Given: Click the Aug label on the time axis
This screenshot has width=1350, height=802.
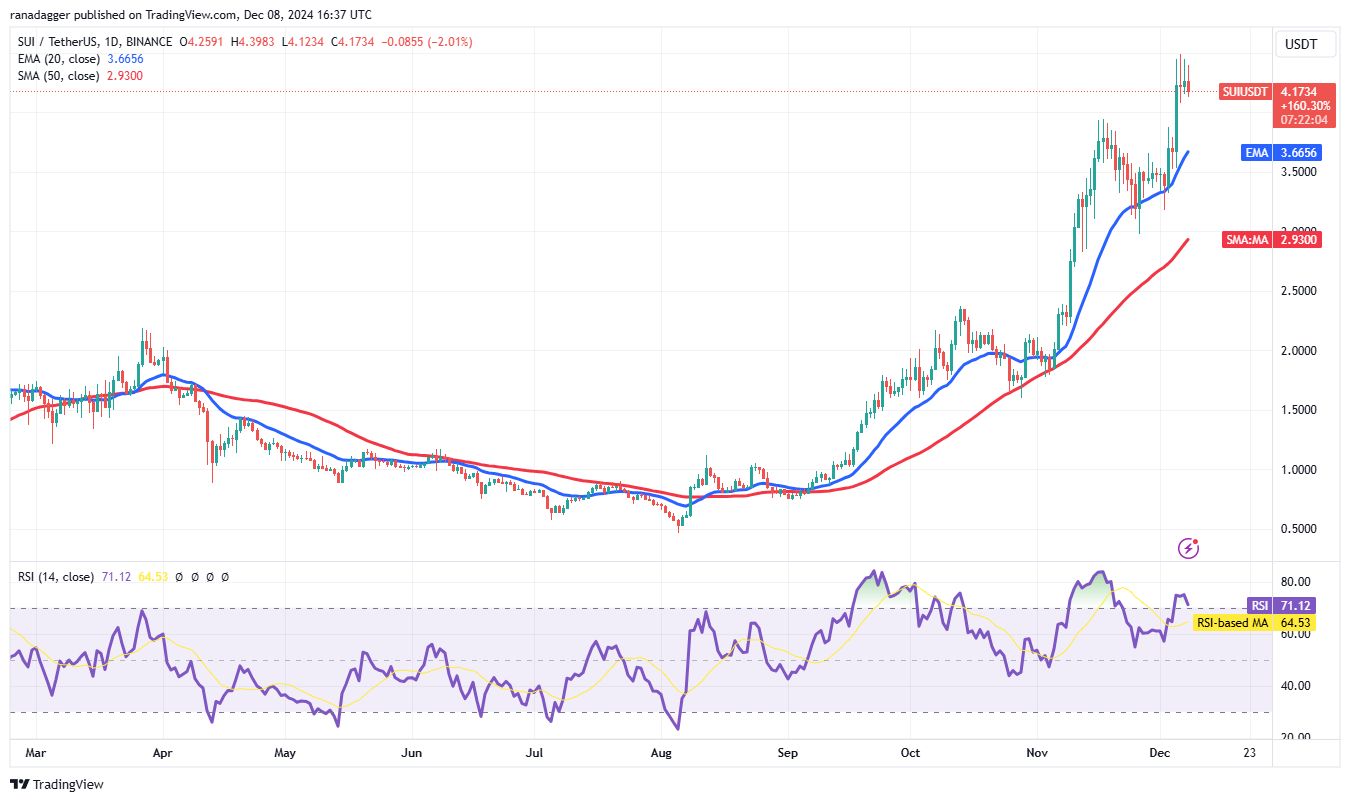Looking at the screenshot, I should pyautogui.click(x=659, y=751).
